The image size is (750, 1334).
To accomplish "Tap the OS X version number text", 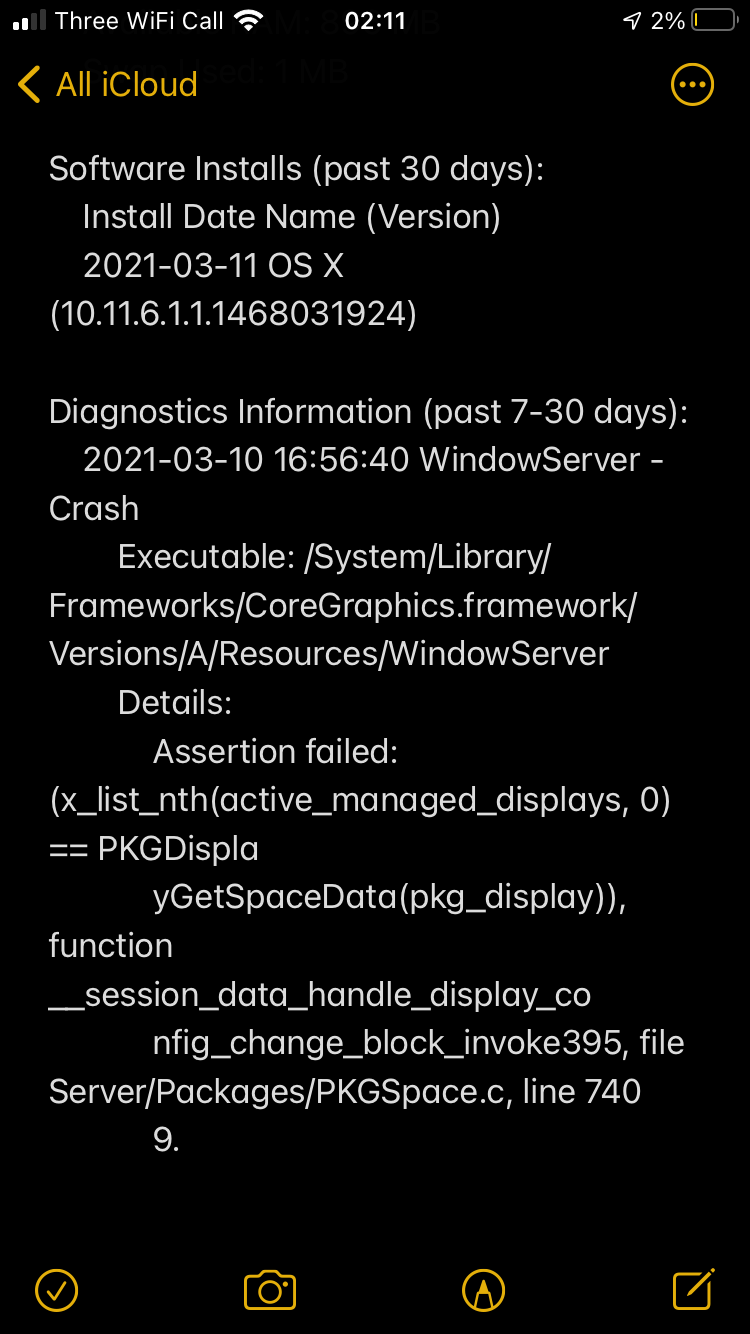I will coord(233,315).
